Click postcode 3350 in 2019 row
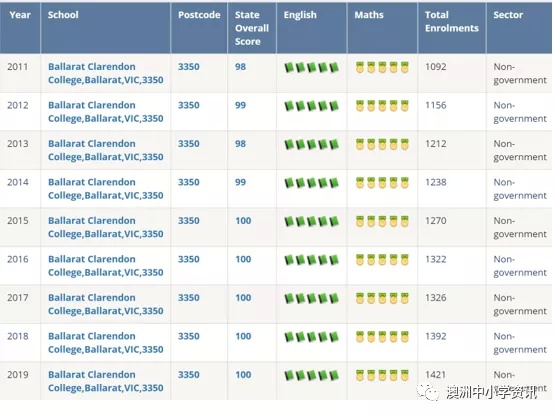The height and width of the screenshot is (417, 554). (x=189, y=375)
